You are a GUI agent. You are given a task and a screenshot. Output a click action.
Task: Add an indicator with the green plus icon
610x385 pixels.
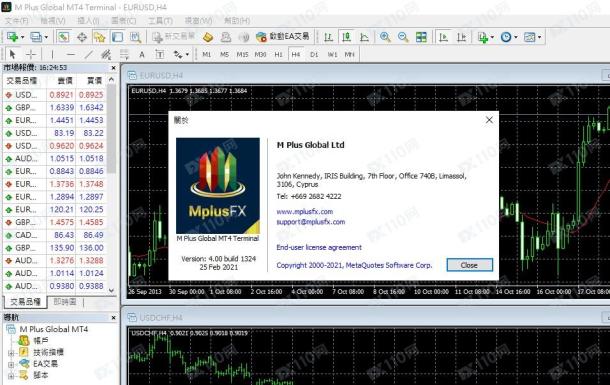(x=483, y=37)
